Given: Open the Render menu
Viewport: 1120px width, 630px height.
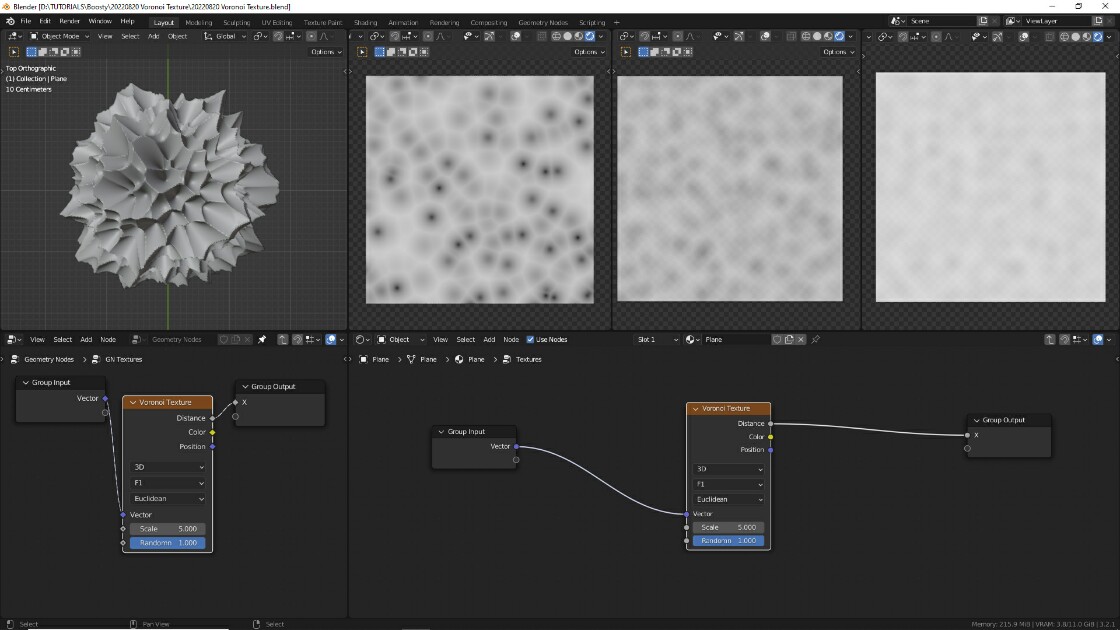Looking at the screenshot, I should pyautogui.click(x=69, y=21).
